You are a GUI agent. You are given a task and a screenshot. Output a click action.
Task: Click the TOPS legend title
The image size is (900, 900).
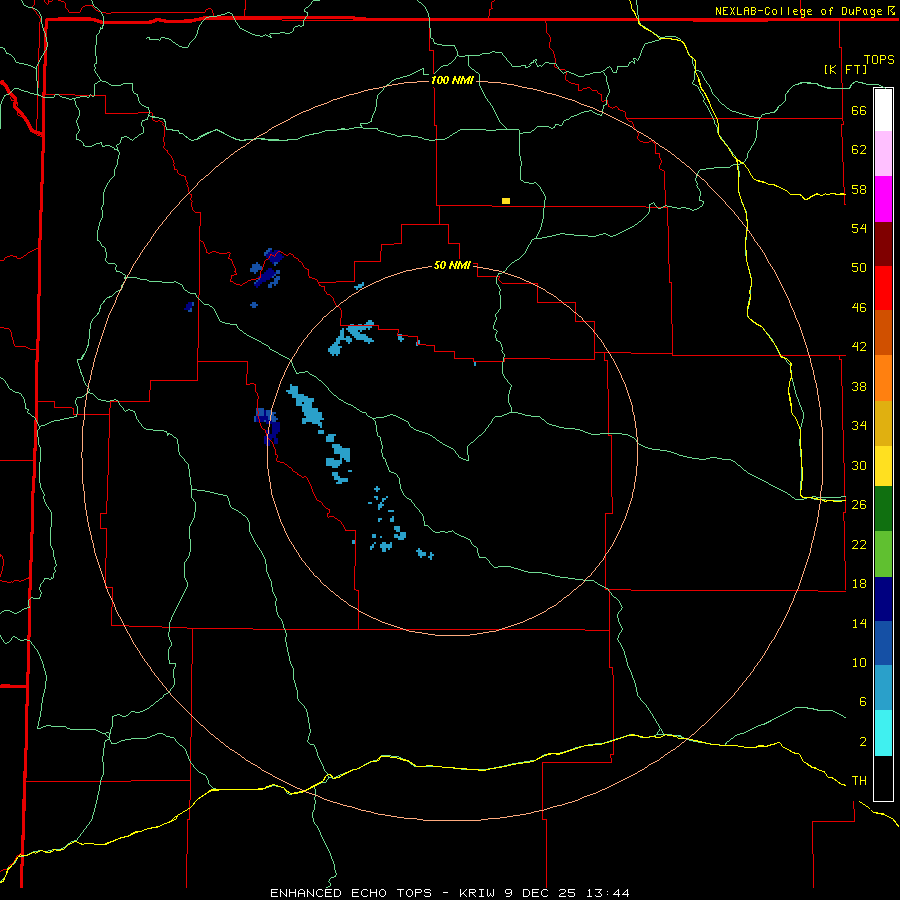coord(879,60)
